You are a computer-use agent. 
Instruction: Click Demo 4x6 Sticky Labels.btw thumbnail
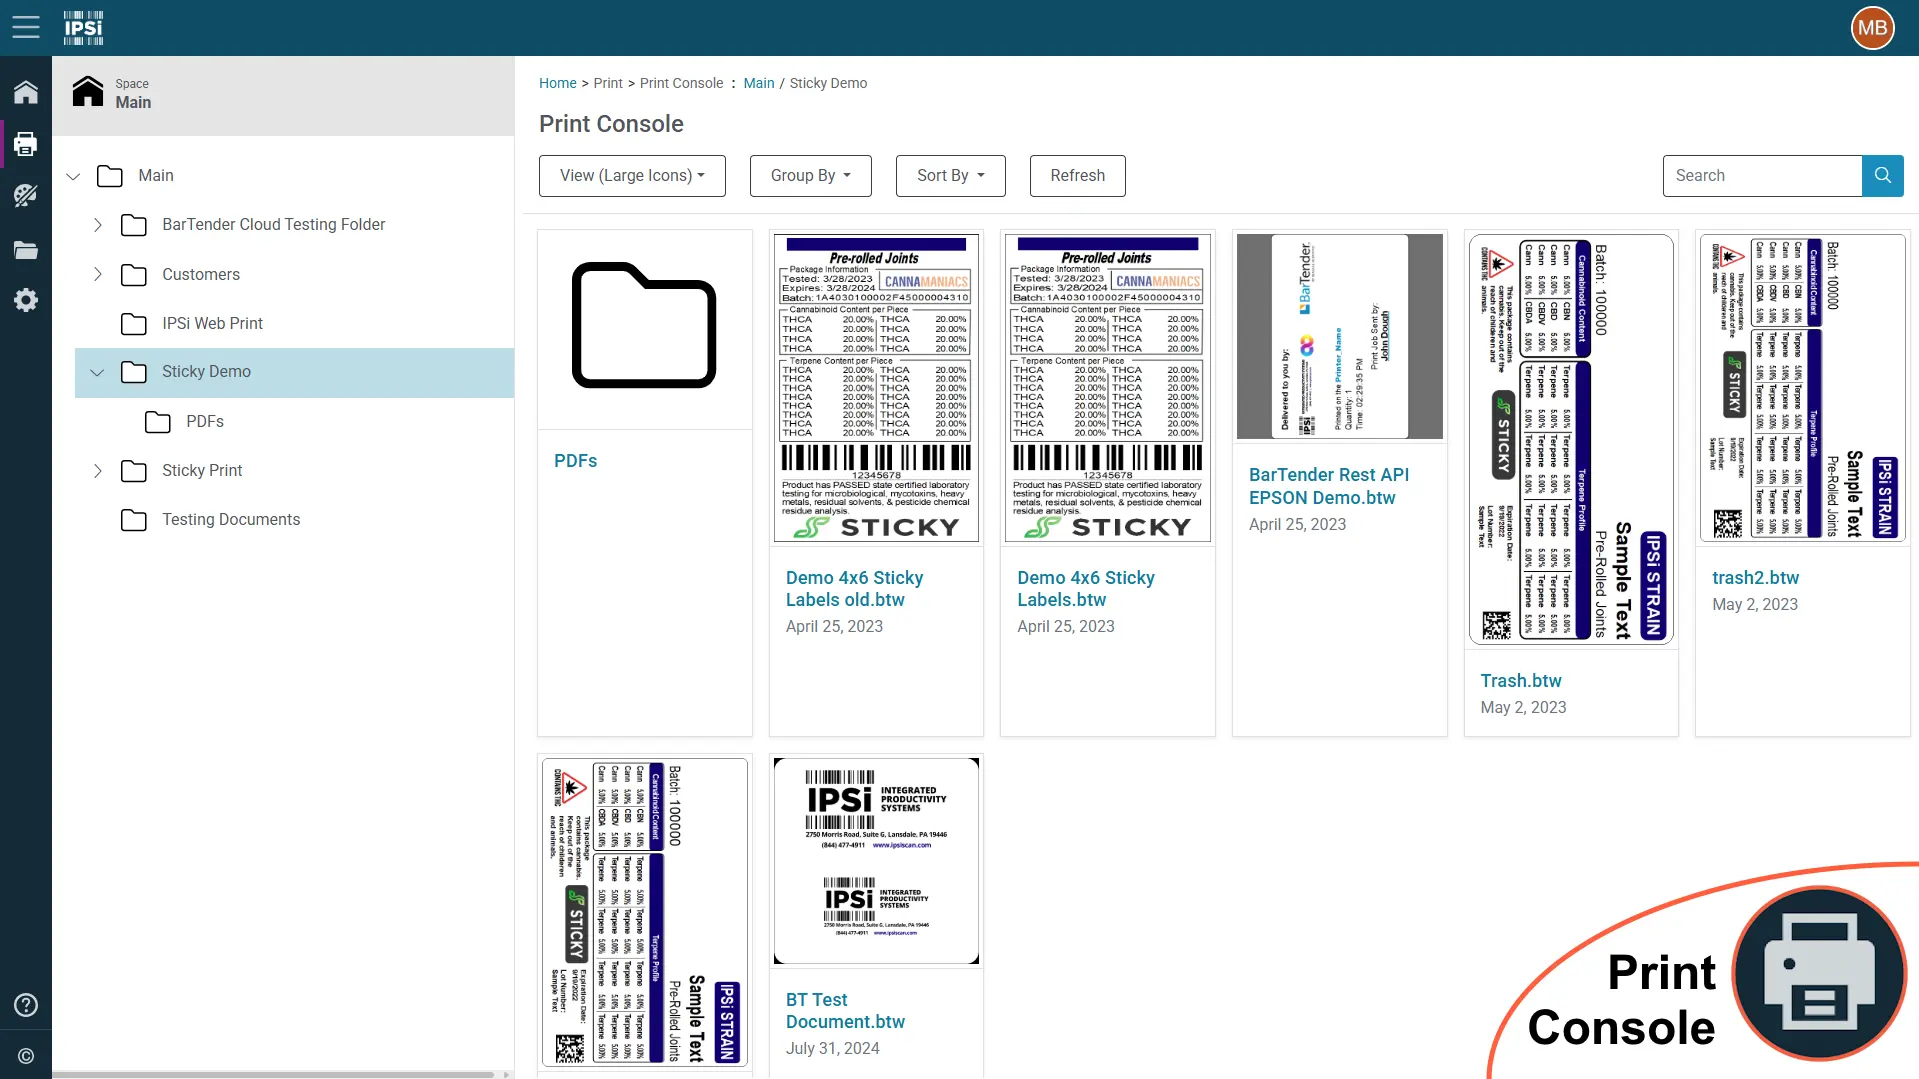pyautogui.click(x=1107, y=388)
